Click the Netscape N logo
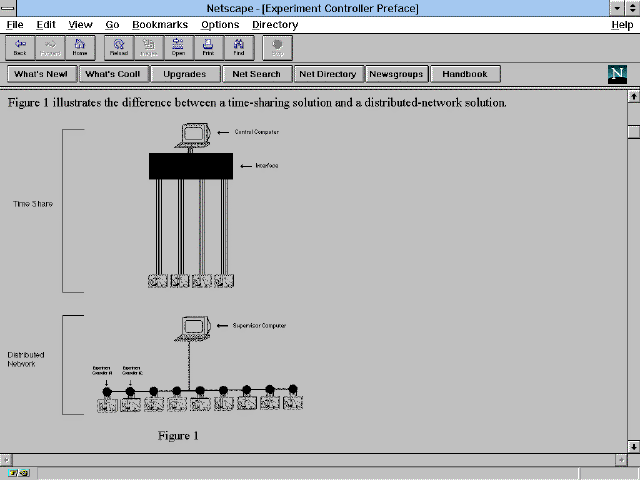640x480 pixels. (x=617, y=74)
